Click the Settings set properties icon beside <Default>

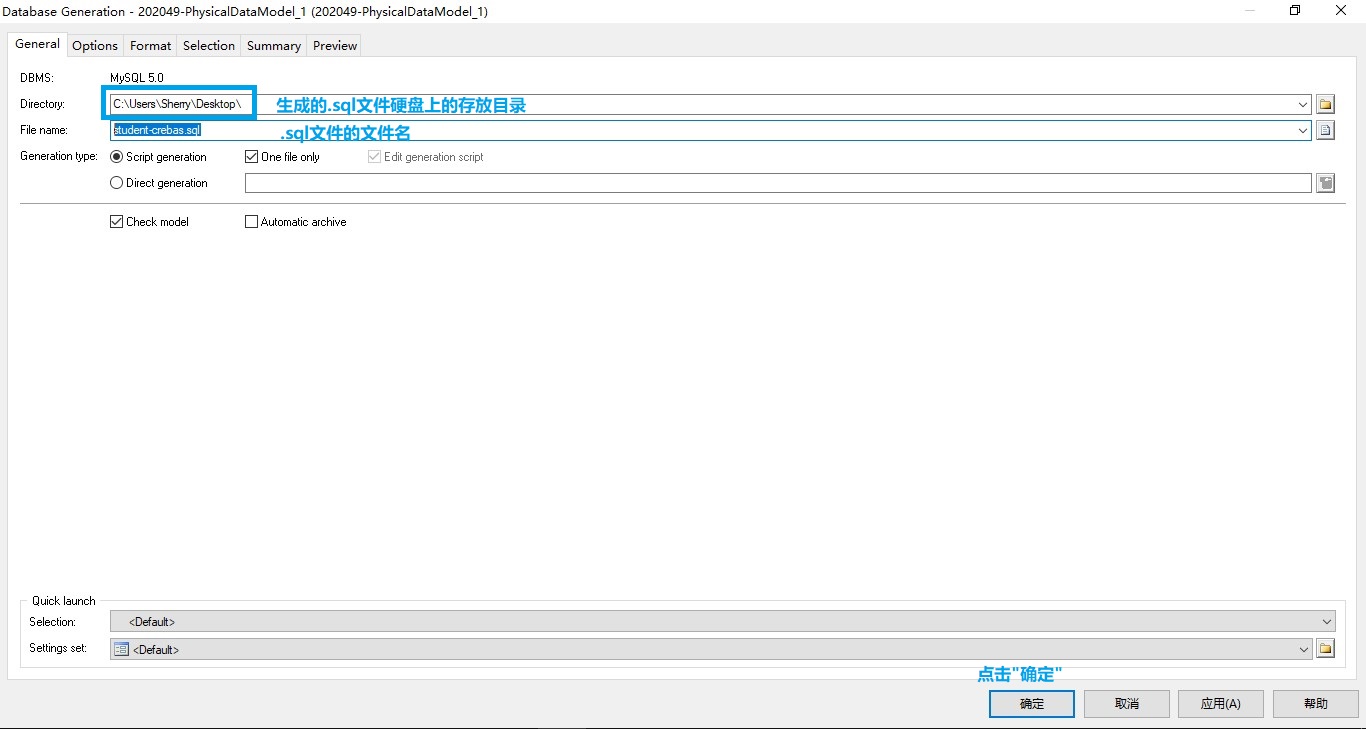click(120, 648)
